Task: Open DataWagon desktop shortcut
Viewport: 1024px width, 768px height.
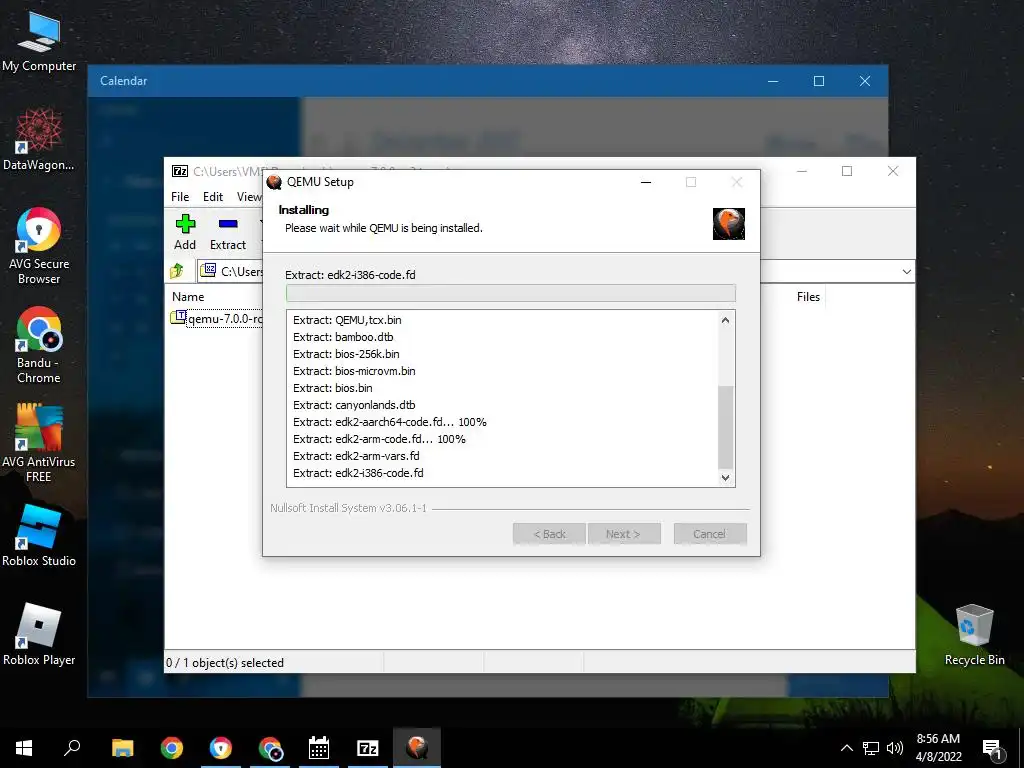Action: click(x=39, y=140)
